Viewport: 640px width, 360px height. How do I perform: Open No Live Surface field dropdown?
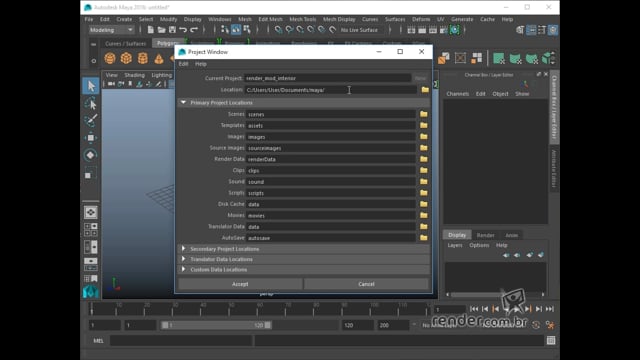360,30
